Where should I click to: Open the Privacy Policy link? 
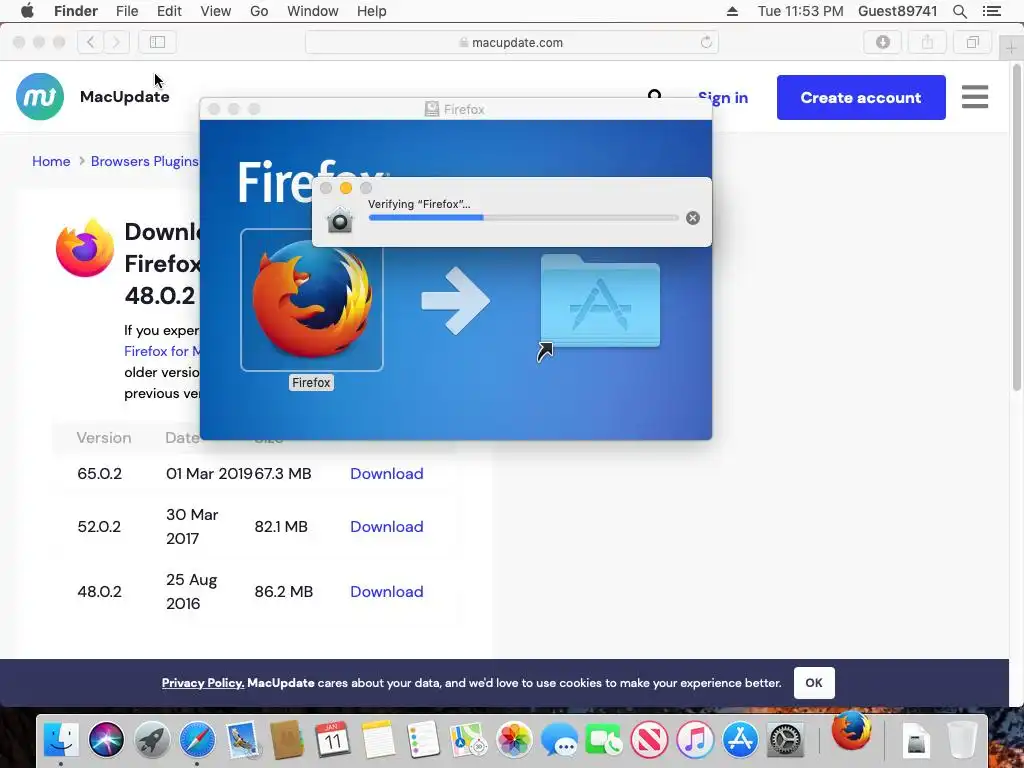click(x=203, y=683)
